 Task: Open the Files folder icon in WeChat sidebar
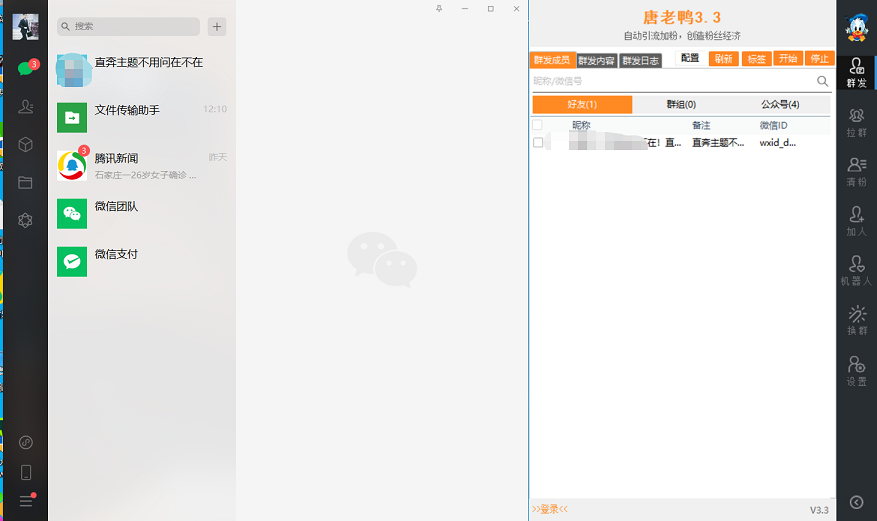[x=25, y=182]
